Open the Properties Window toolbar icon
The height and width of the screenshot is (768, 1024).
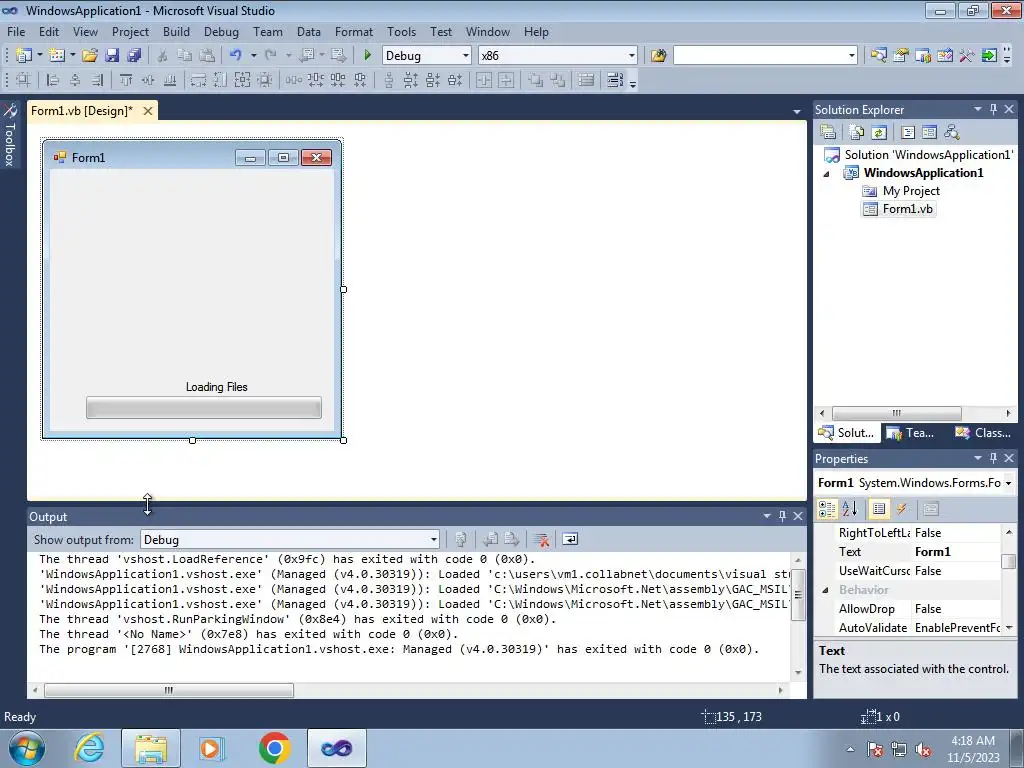point(901,56)
